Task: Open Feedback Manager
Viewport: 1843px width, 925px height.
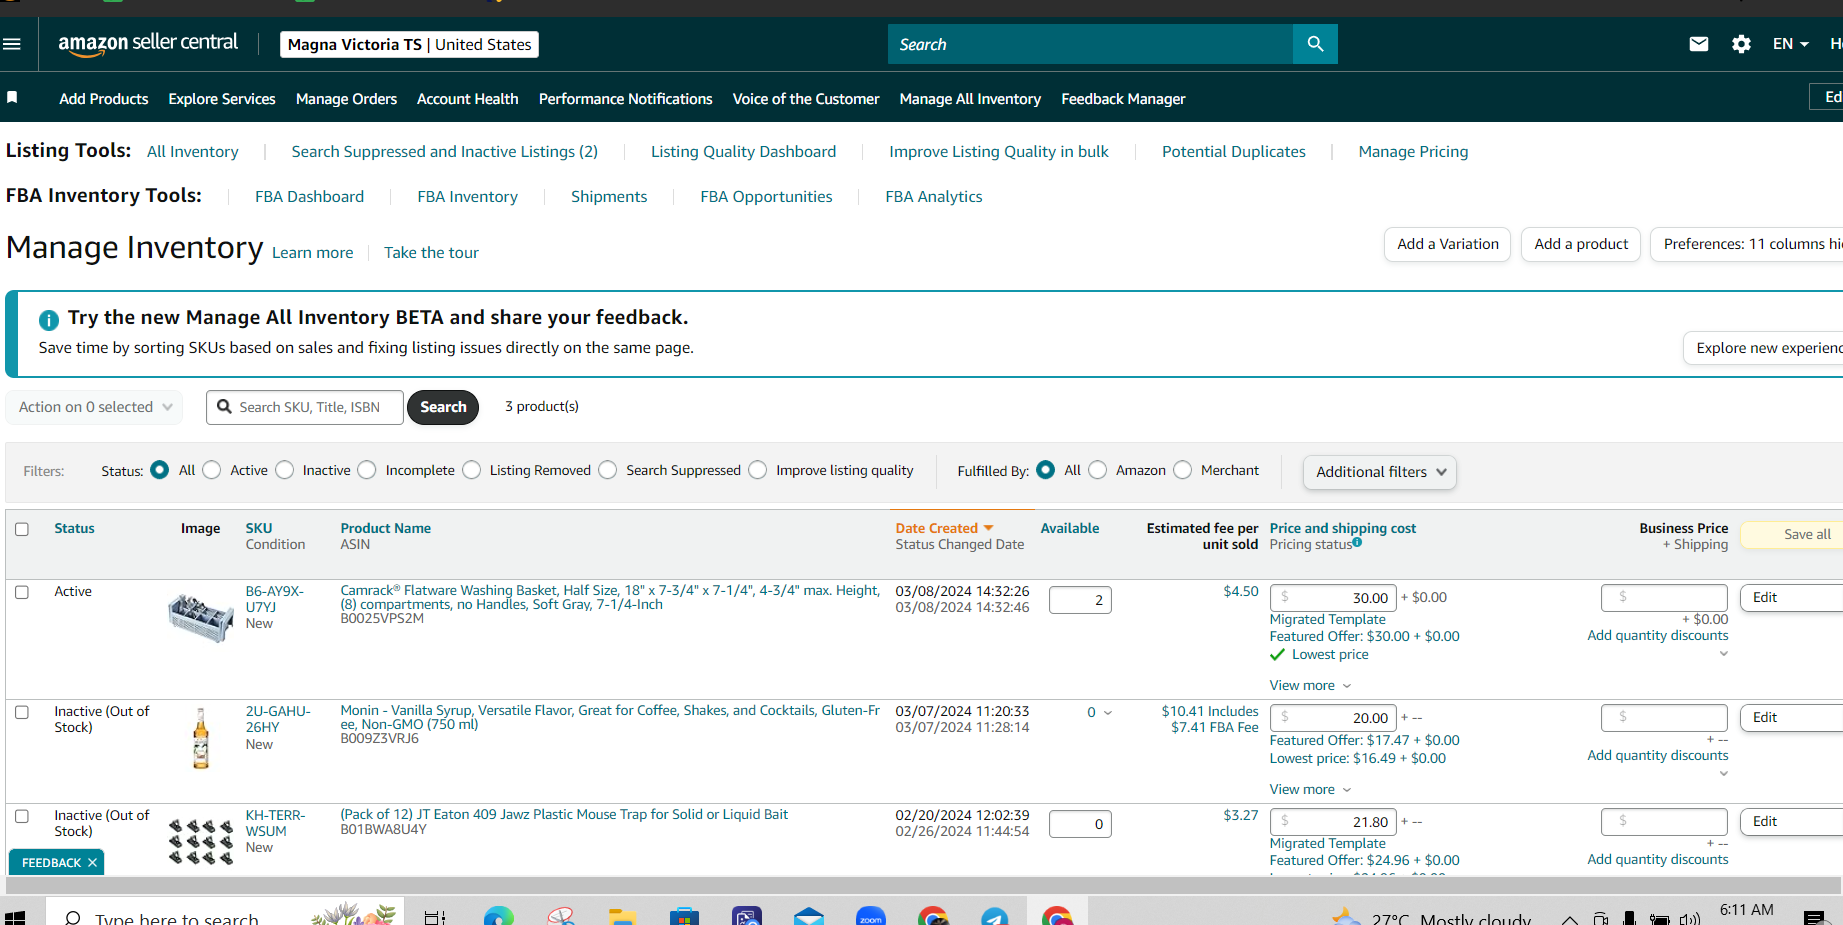Action: pos(1123,99)
